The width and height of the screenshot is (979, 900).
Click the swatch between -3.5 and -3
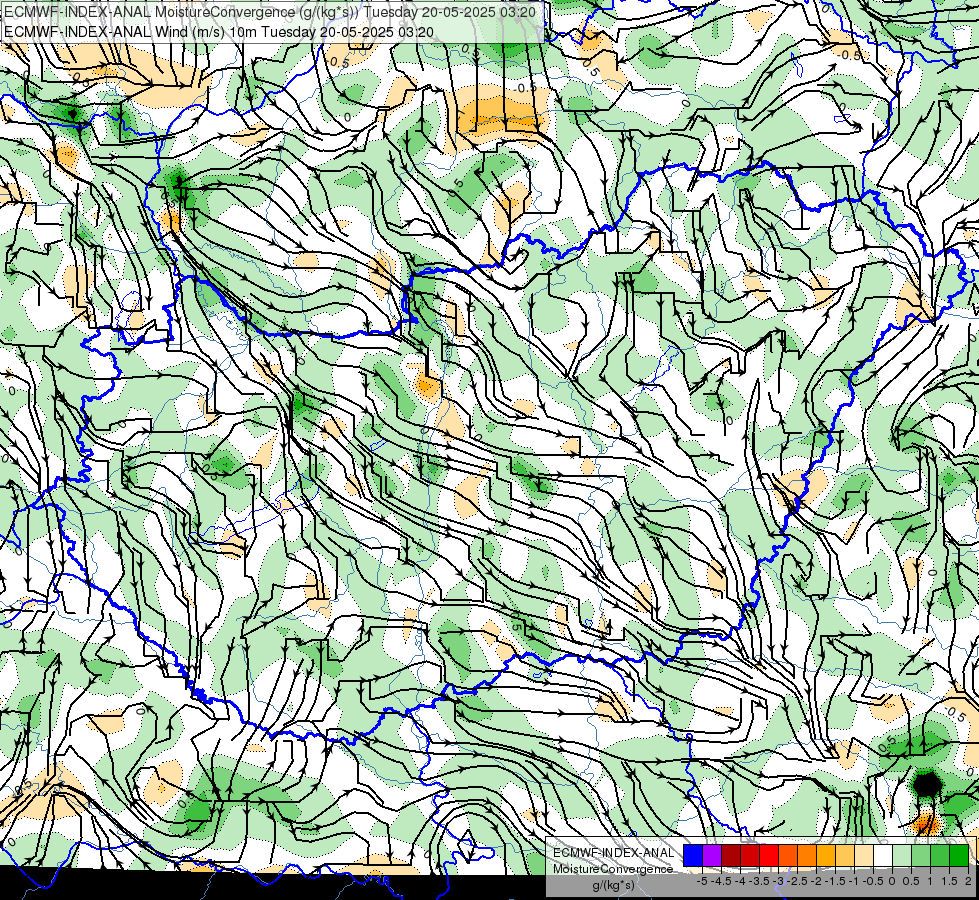(x=769, y=856)
